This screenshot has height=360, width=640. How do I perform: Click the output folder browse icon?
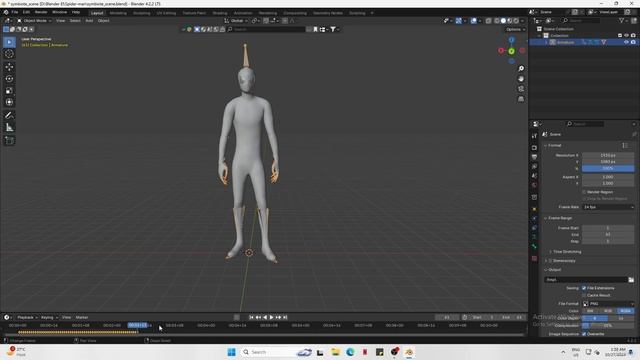tap(631, 280)
